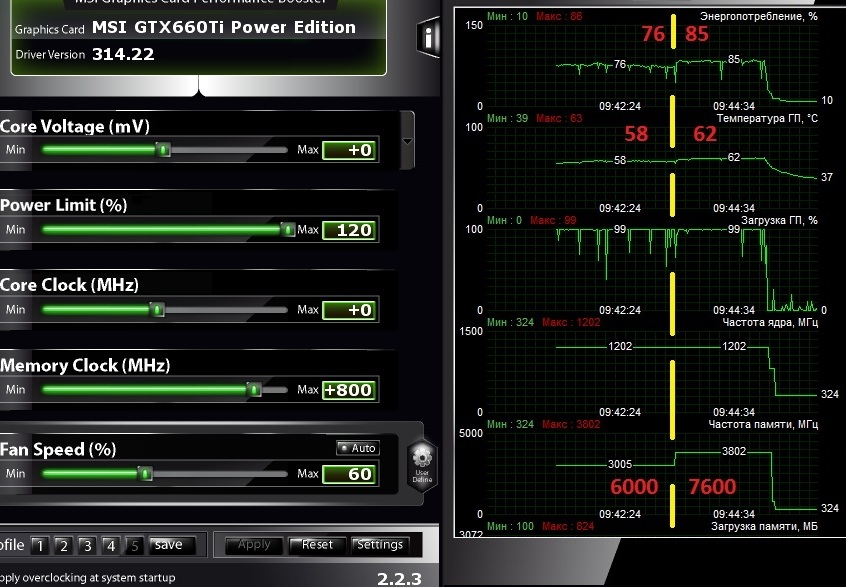This screenshot has width=846, height=587.
Task: Apply the overclocking settings
Action: [254, 545]
